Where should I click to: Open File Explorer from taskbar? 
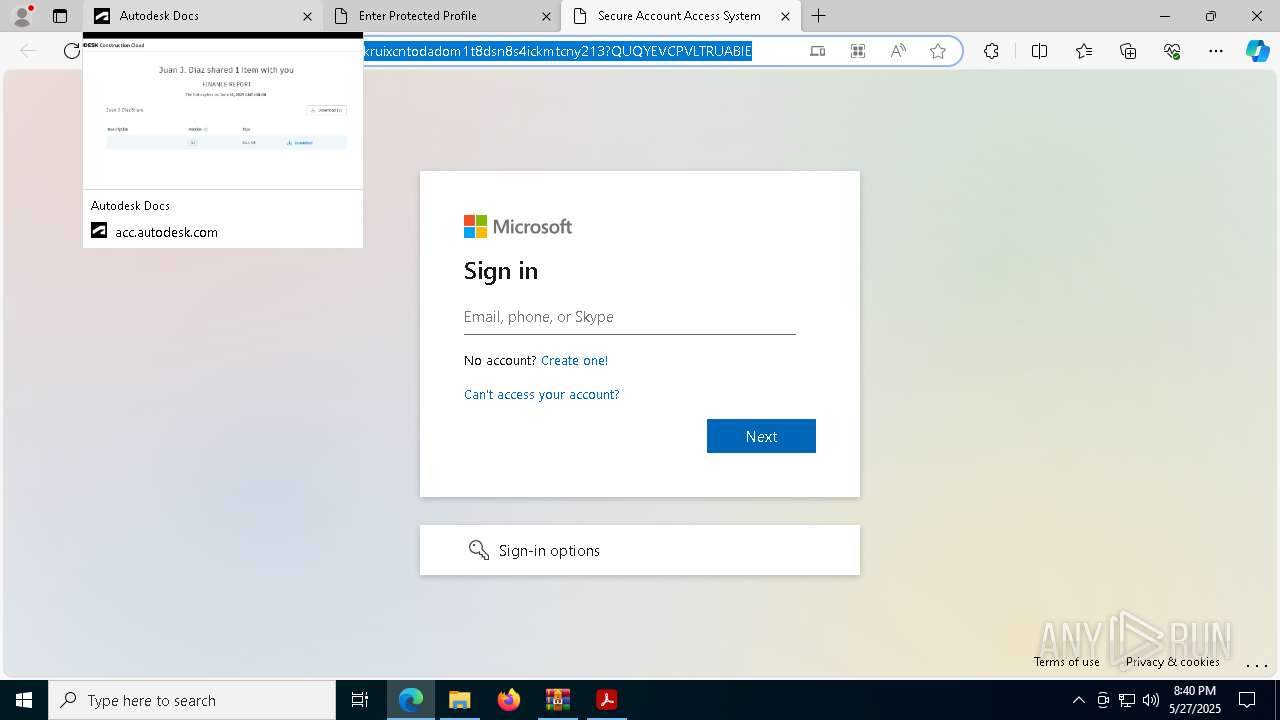pyautogui.click(x=459, y=700)
